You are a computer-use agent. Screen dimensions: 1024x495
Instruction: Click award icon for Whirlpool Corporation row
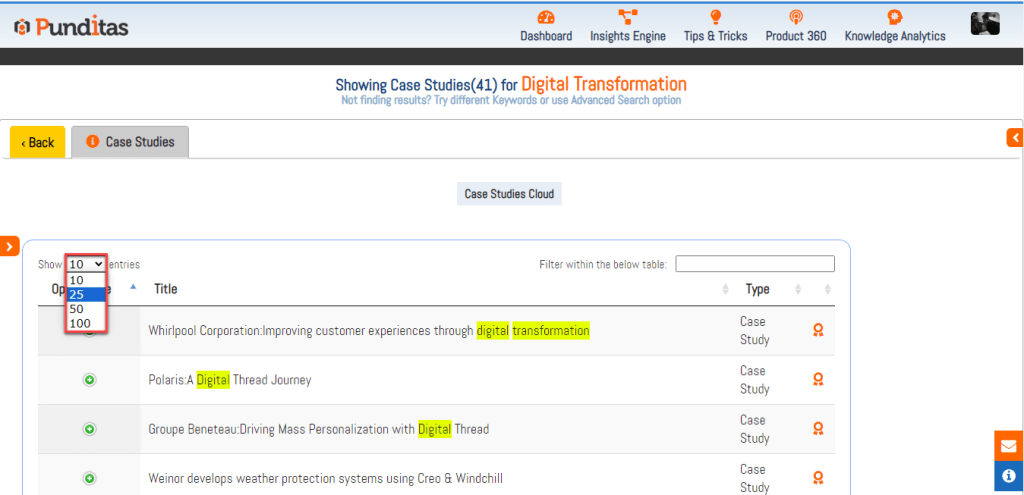(818, 331)
